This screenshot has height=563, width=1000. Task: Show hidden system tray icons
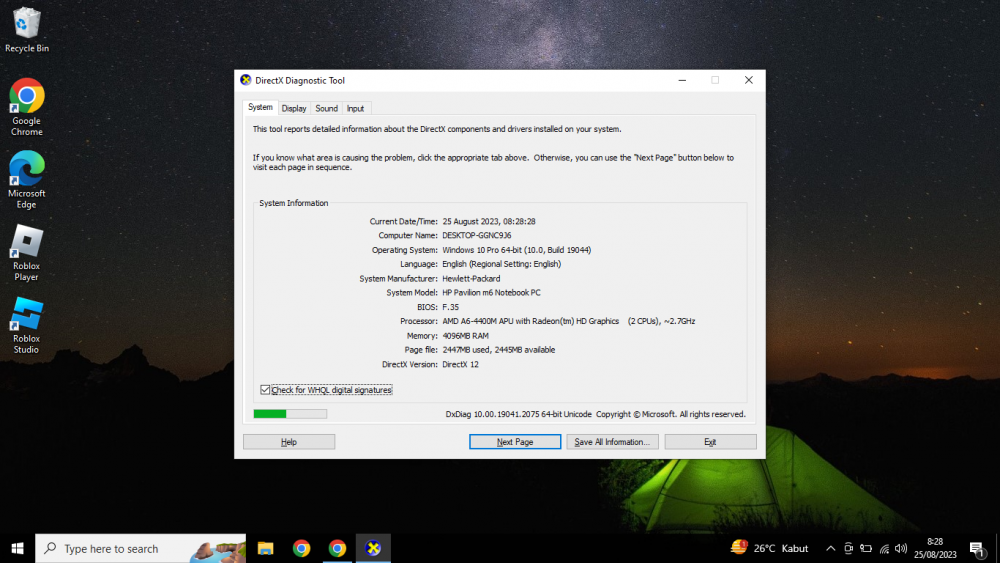pyautogui.click(x=830, y=548)
